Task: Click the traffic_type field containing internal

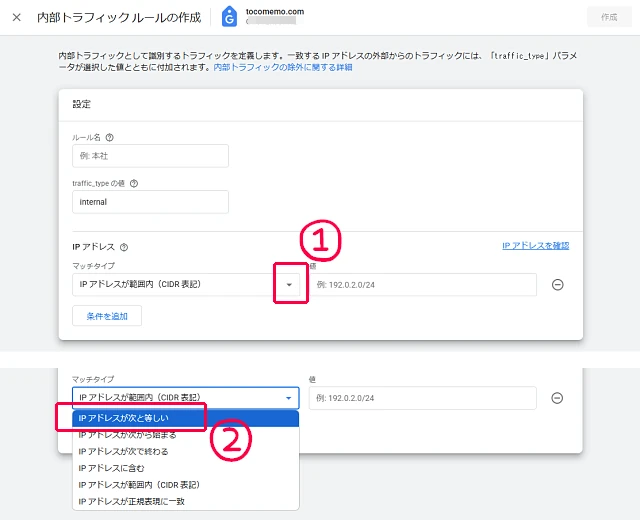Action: (x=150, y=202)
